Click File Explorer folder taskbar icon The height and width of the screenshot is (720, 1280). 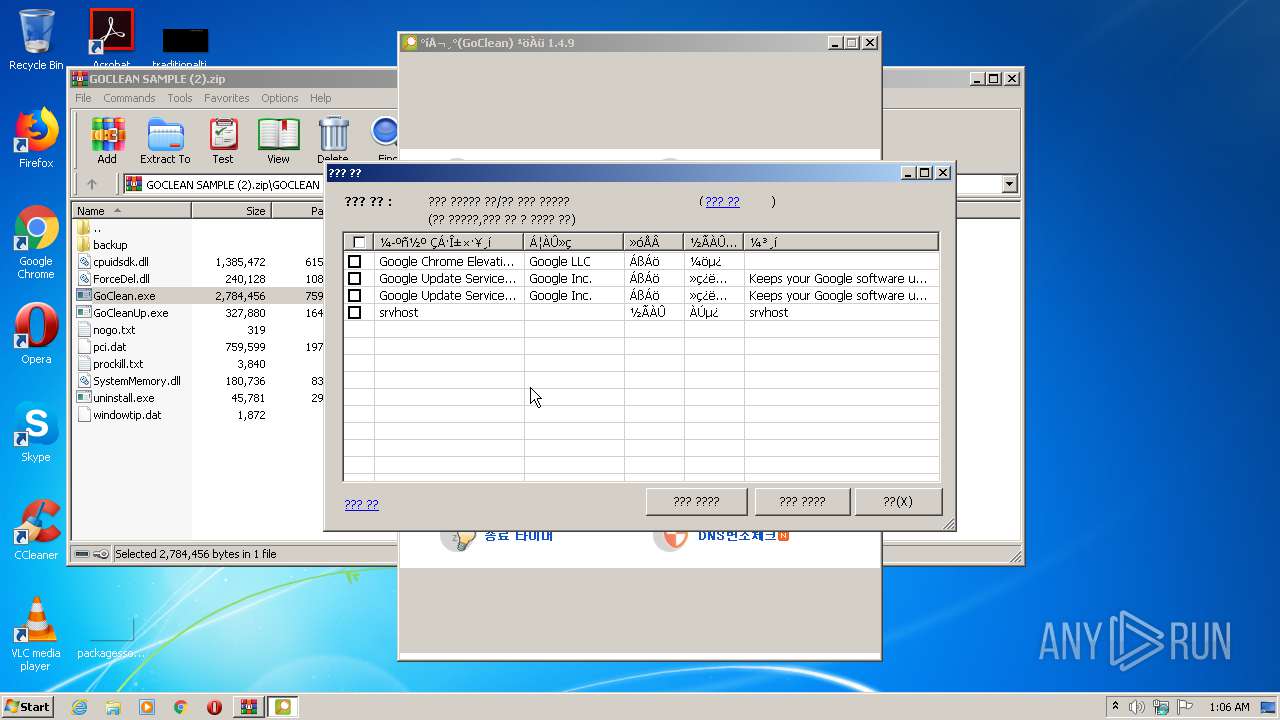click(113, 707)
